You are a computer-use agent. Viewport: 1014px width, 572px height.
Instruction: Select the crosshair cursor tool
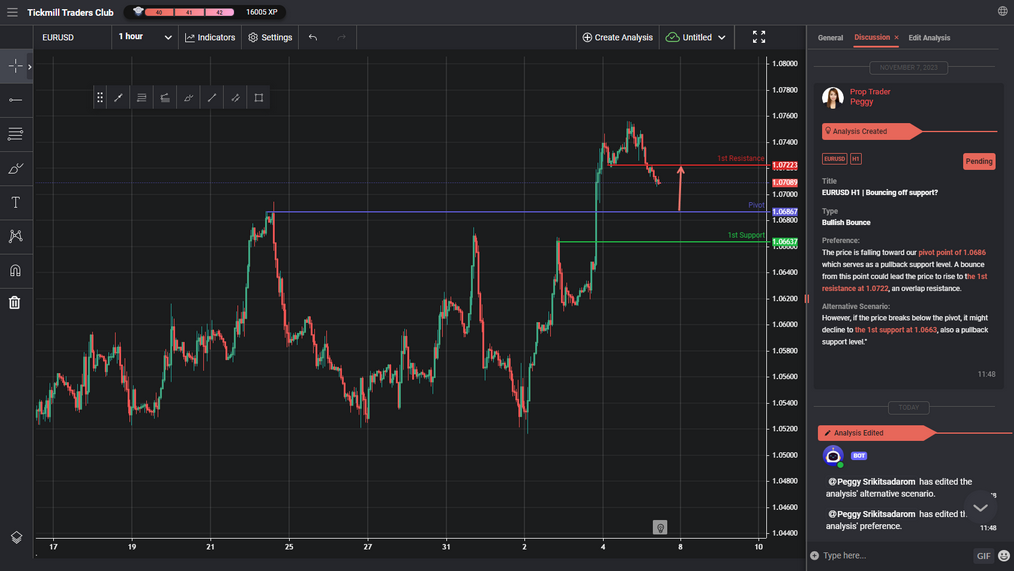[x=15, y=66]
